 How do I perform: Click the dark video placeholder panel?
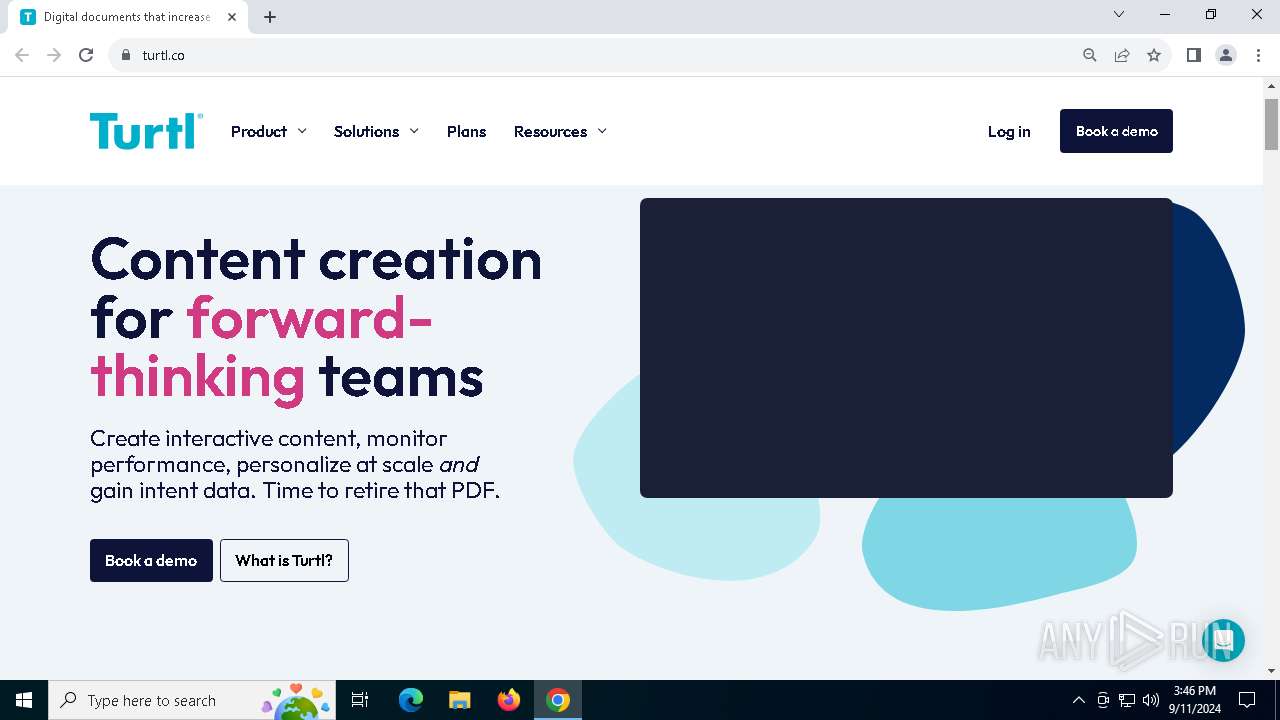click(906, 348)
